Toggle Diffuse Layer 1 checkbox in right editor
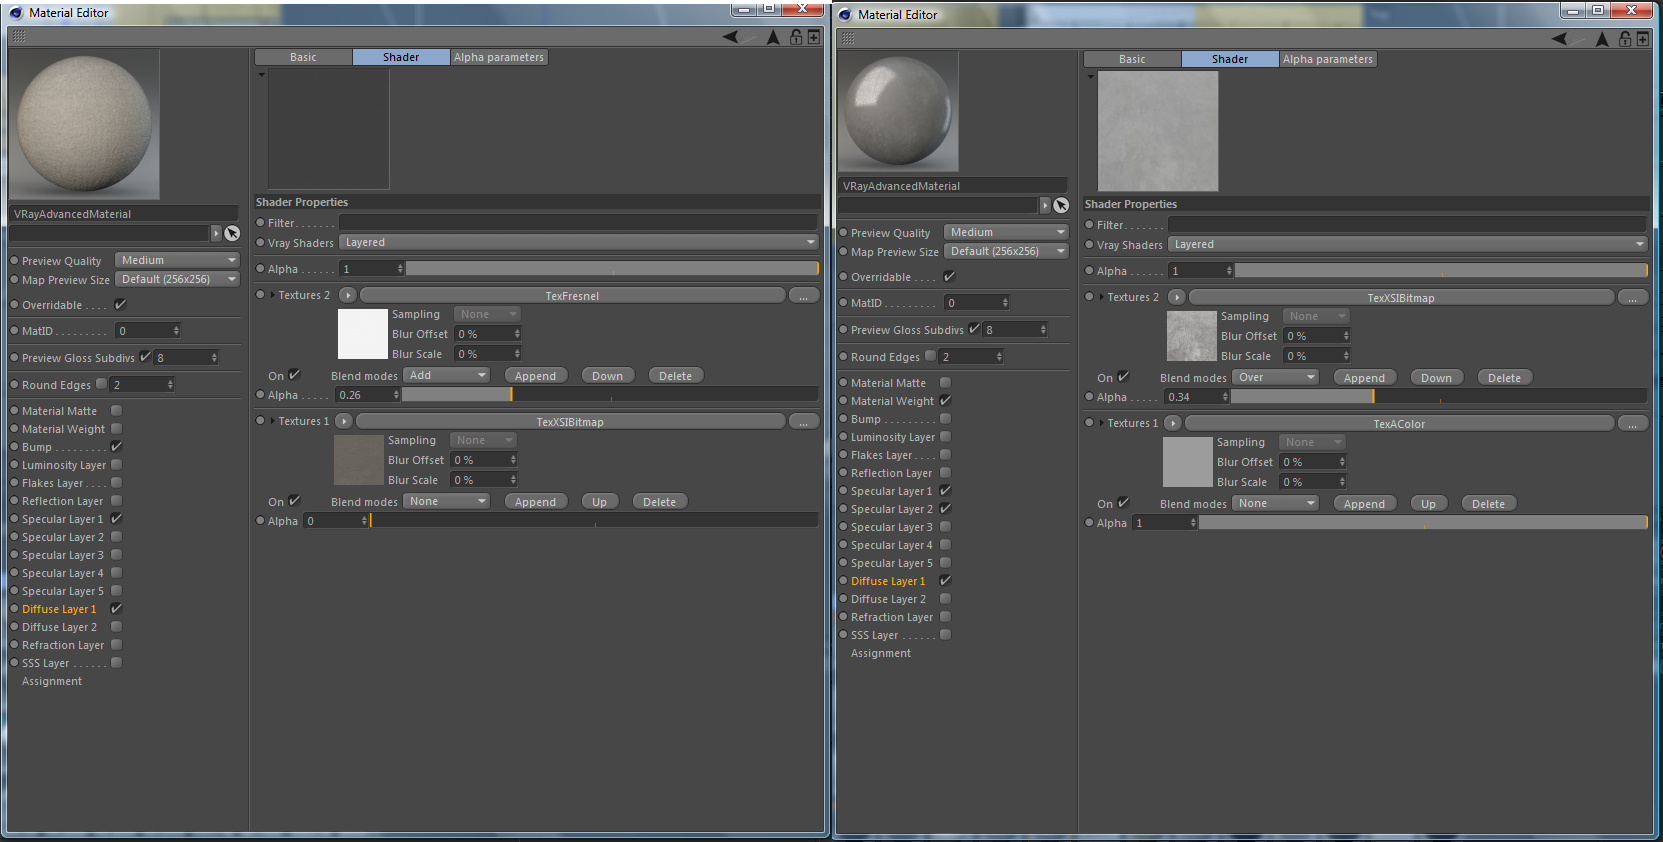This screenshot has width=1663, height=842. pyautogui.click(x=945, y=580)
